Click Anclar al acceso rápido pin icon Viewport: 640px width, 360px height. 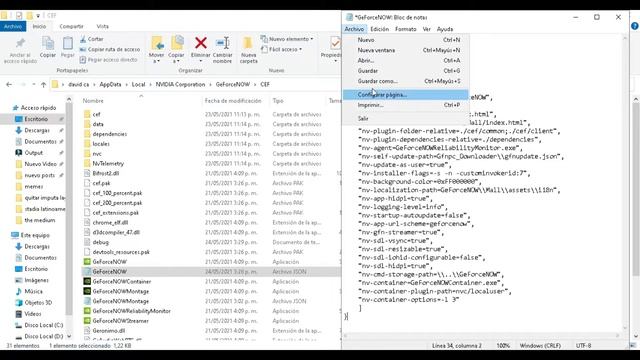click(x=20, y=43)
